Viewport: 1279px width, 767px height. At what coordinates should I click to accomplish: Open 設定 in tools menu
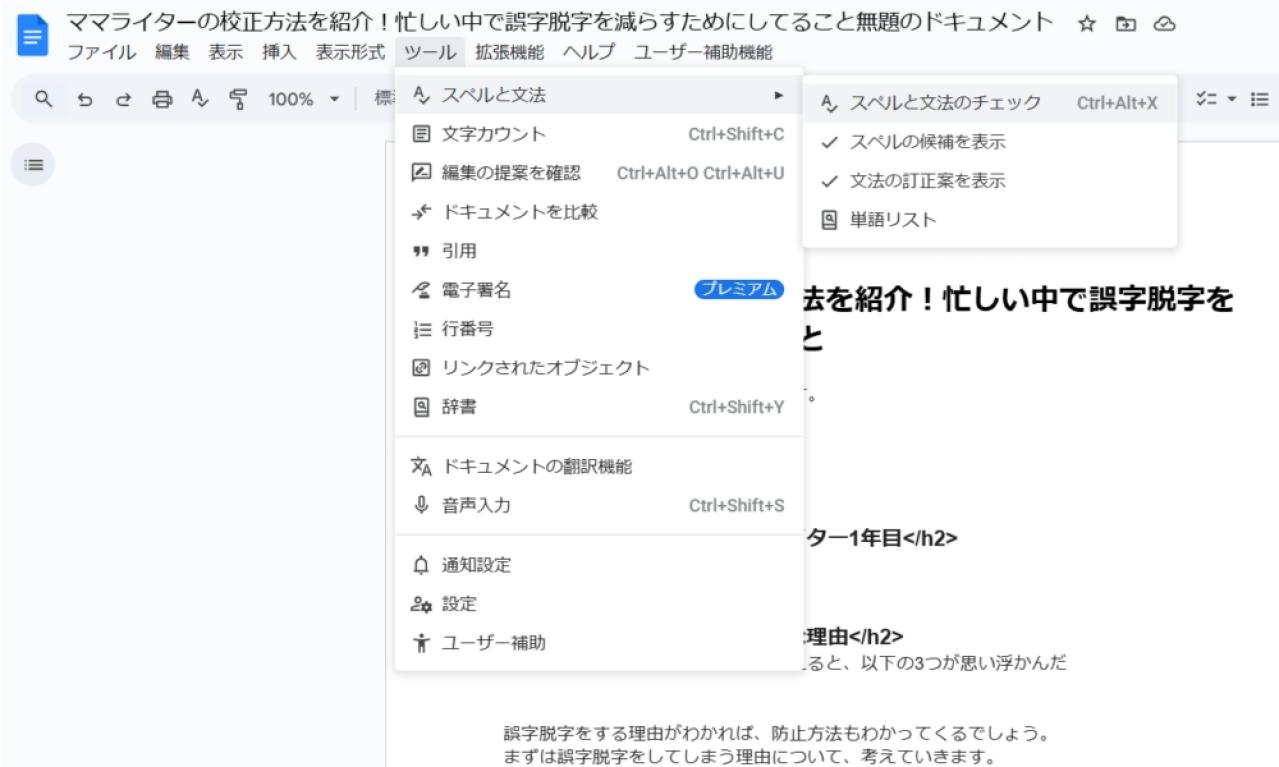pos(599,604)
